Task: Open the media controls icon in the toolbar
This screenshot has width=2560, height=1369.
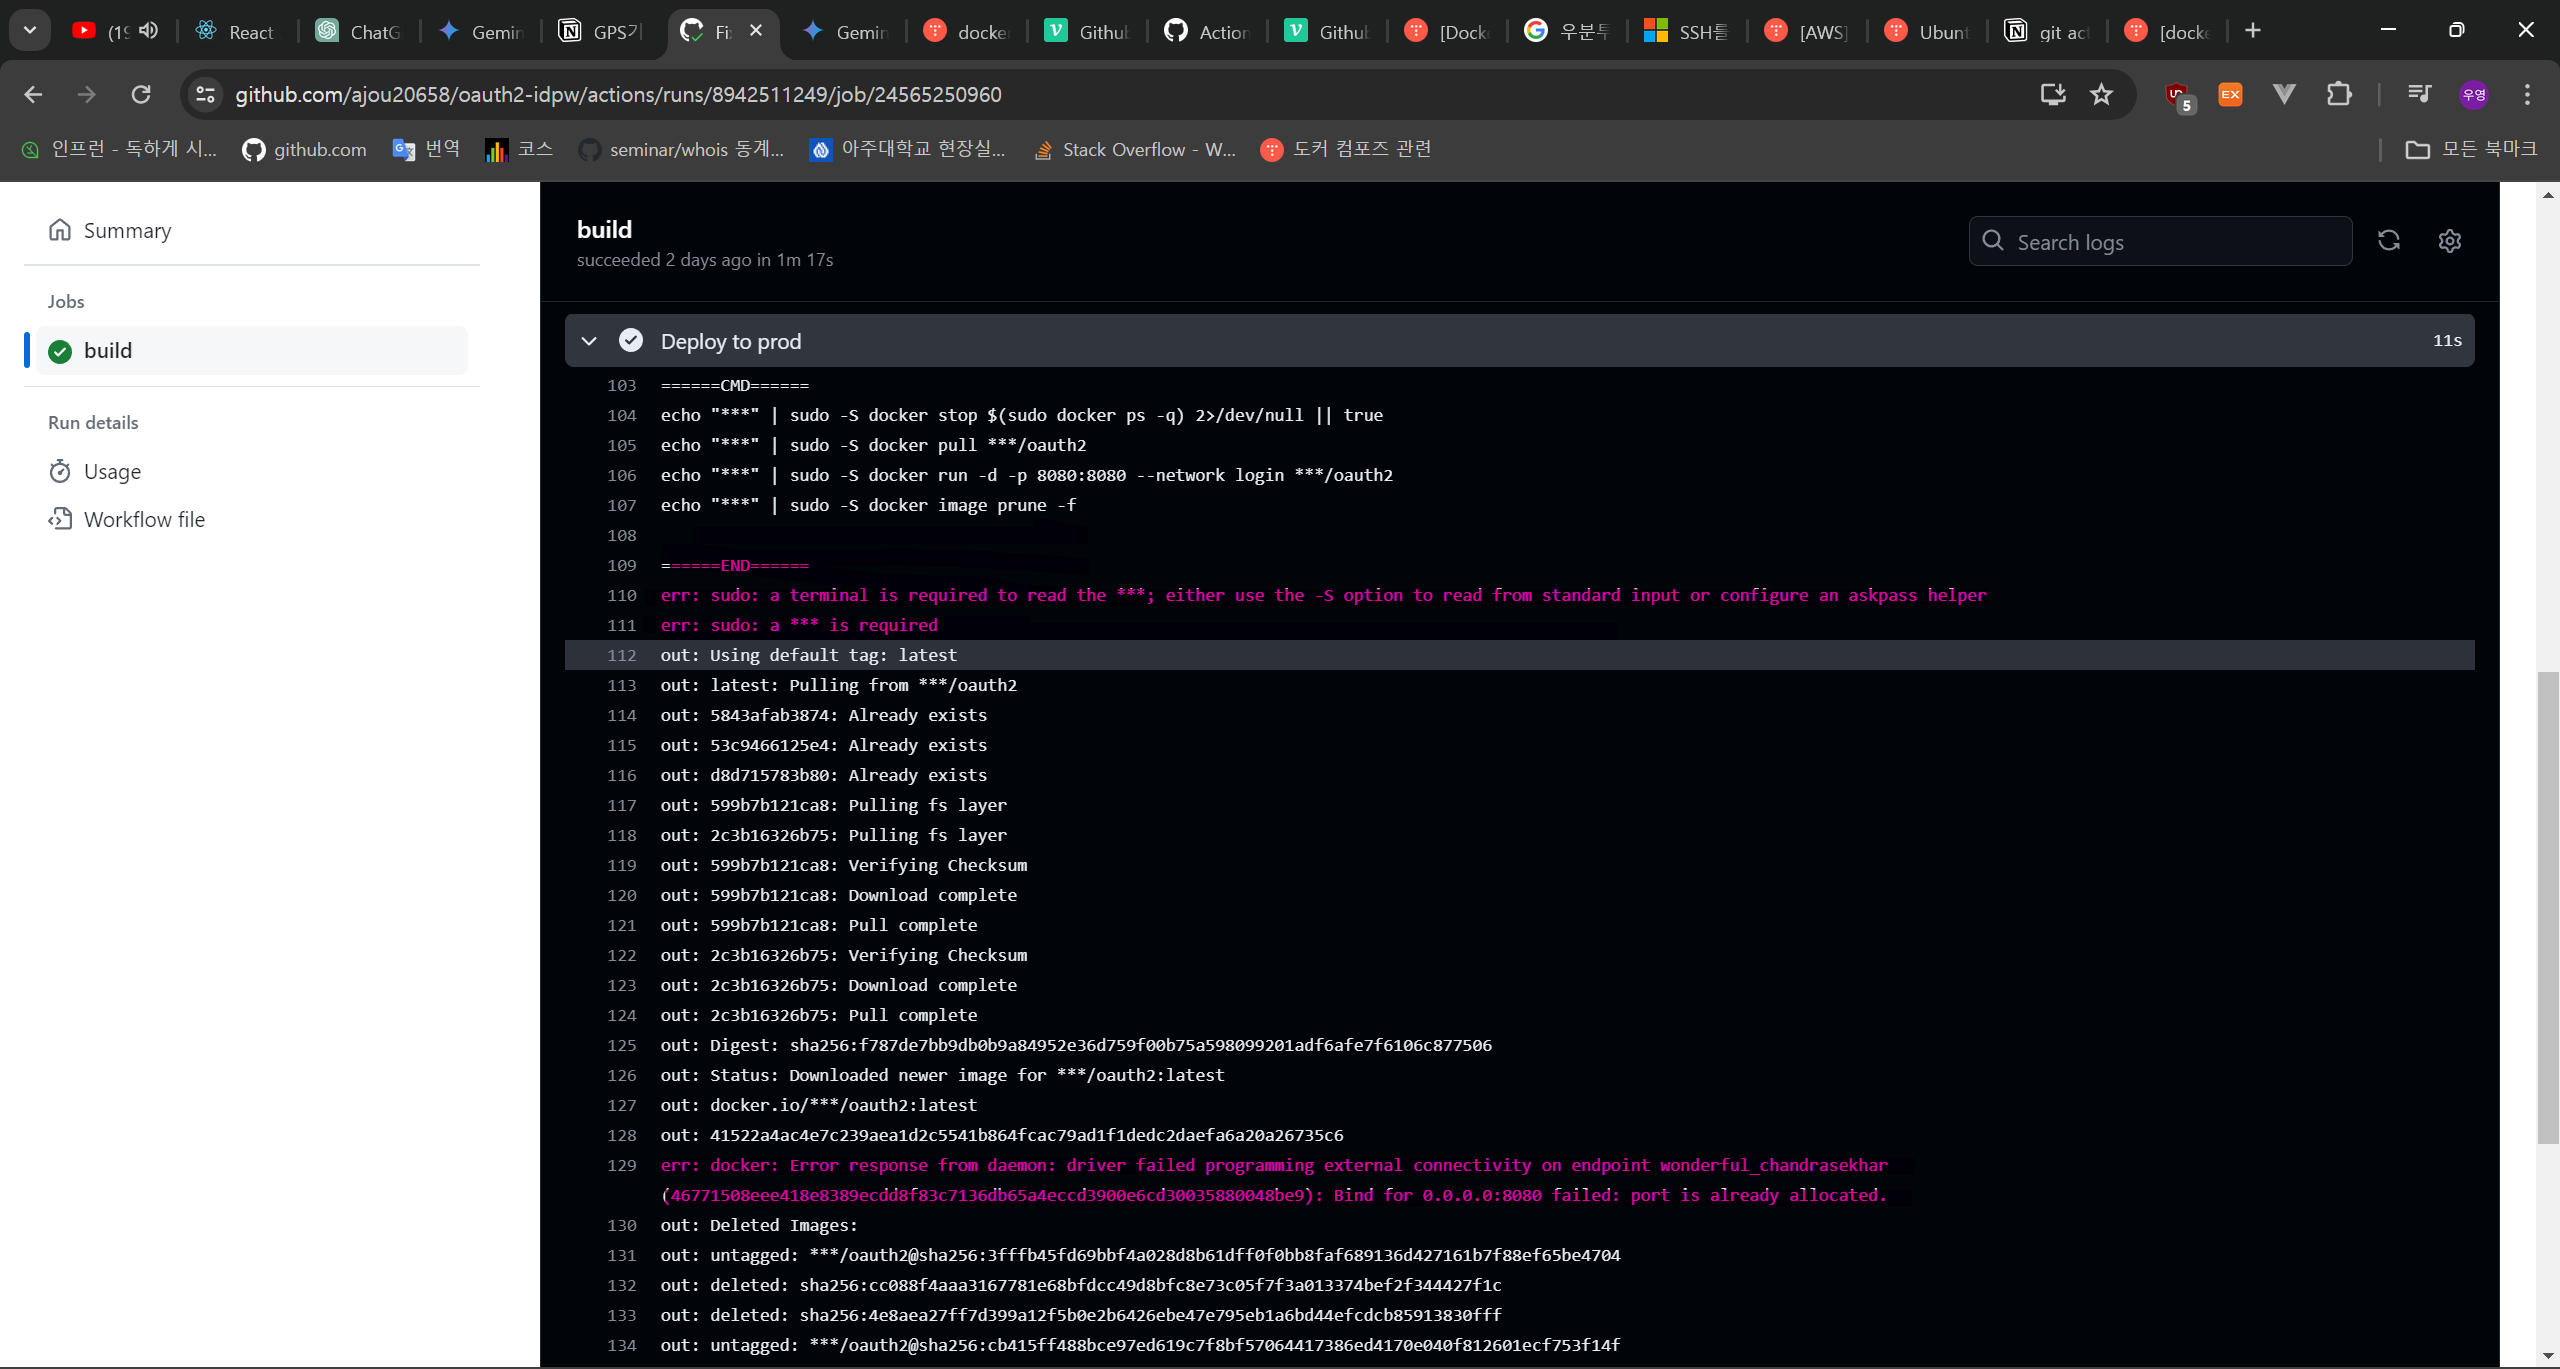Action: [2419, 94]
